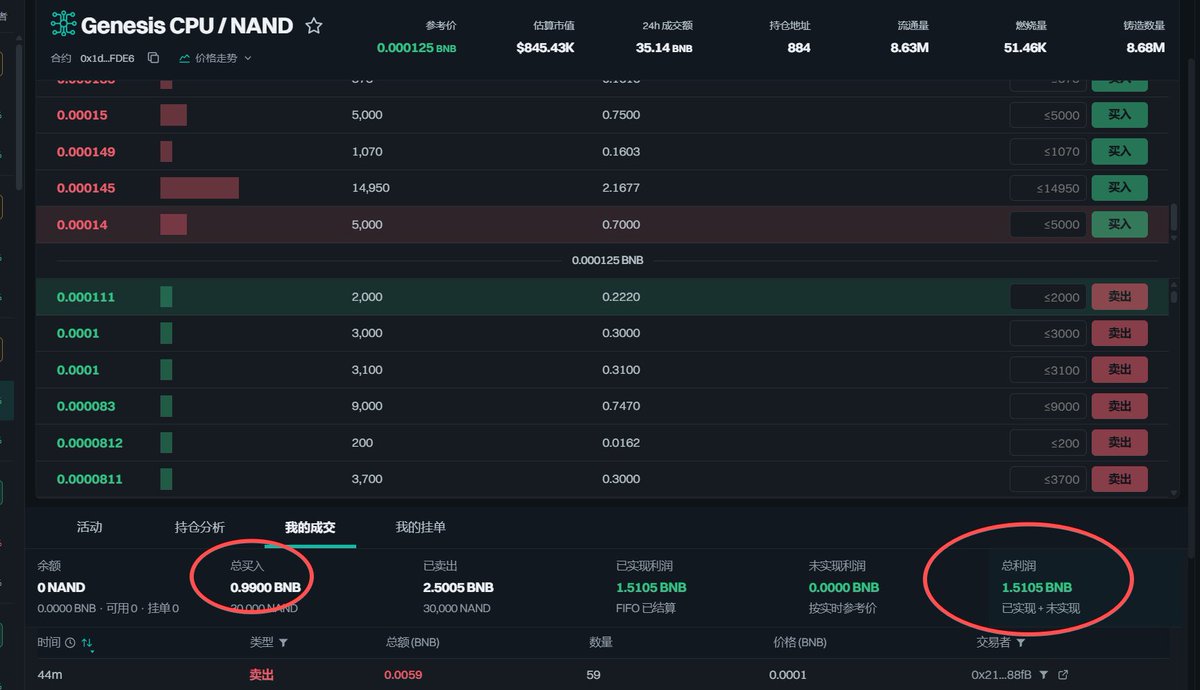This screenshot has height=690, width=1200.
Task: Buy at 0.00014 with 买入 button
Action: (x=1119, y=224)
